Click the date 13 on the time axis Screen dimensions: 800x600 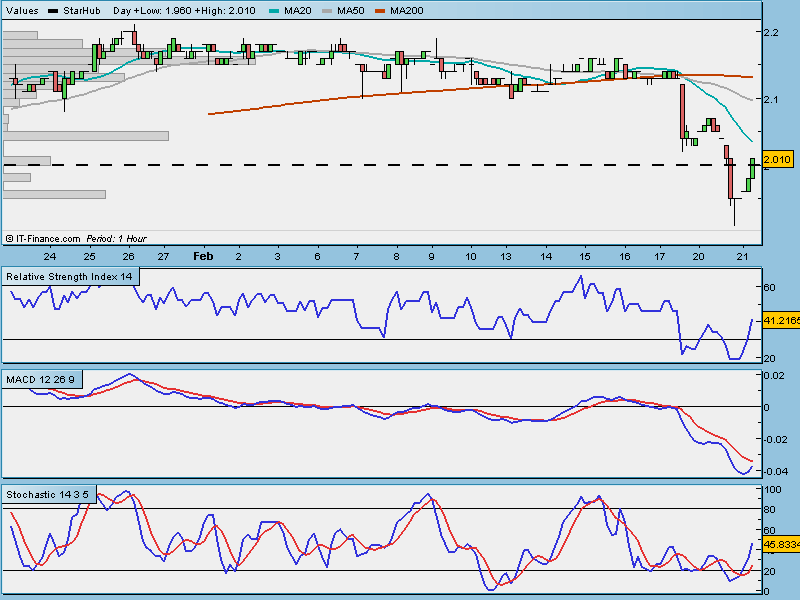506,256
